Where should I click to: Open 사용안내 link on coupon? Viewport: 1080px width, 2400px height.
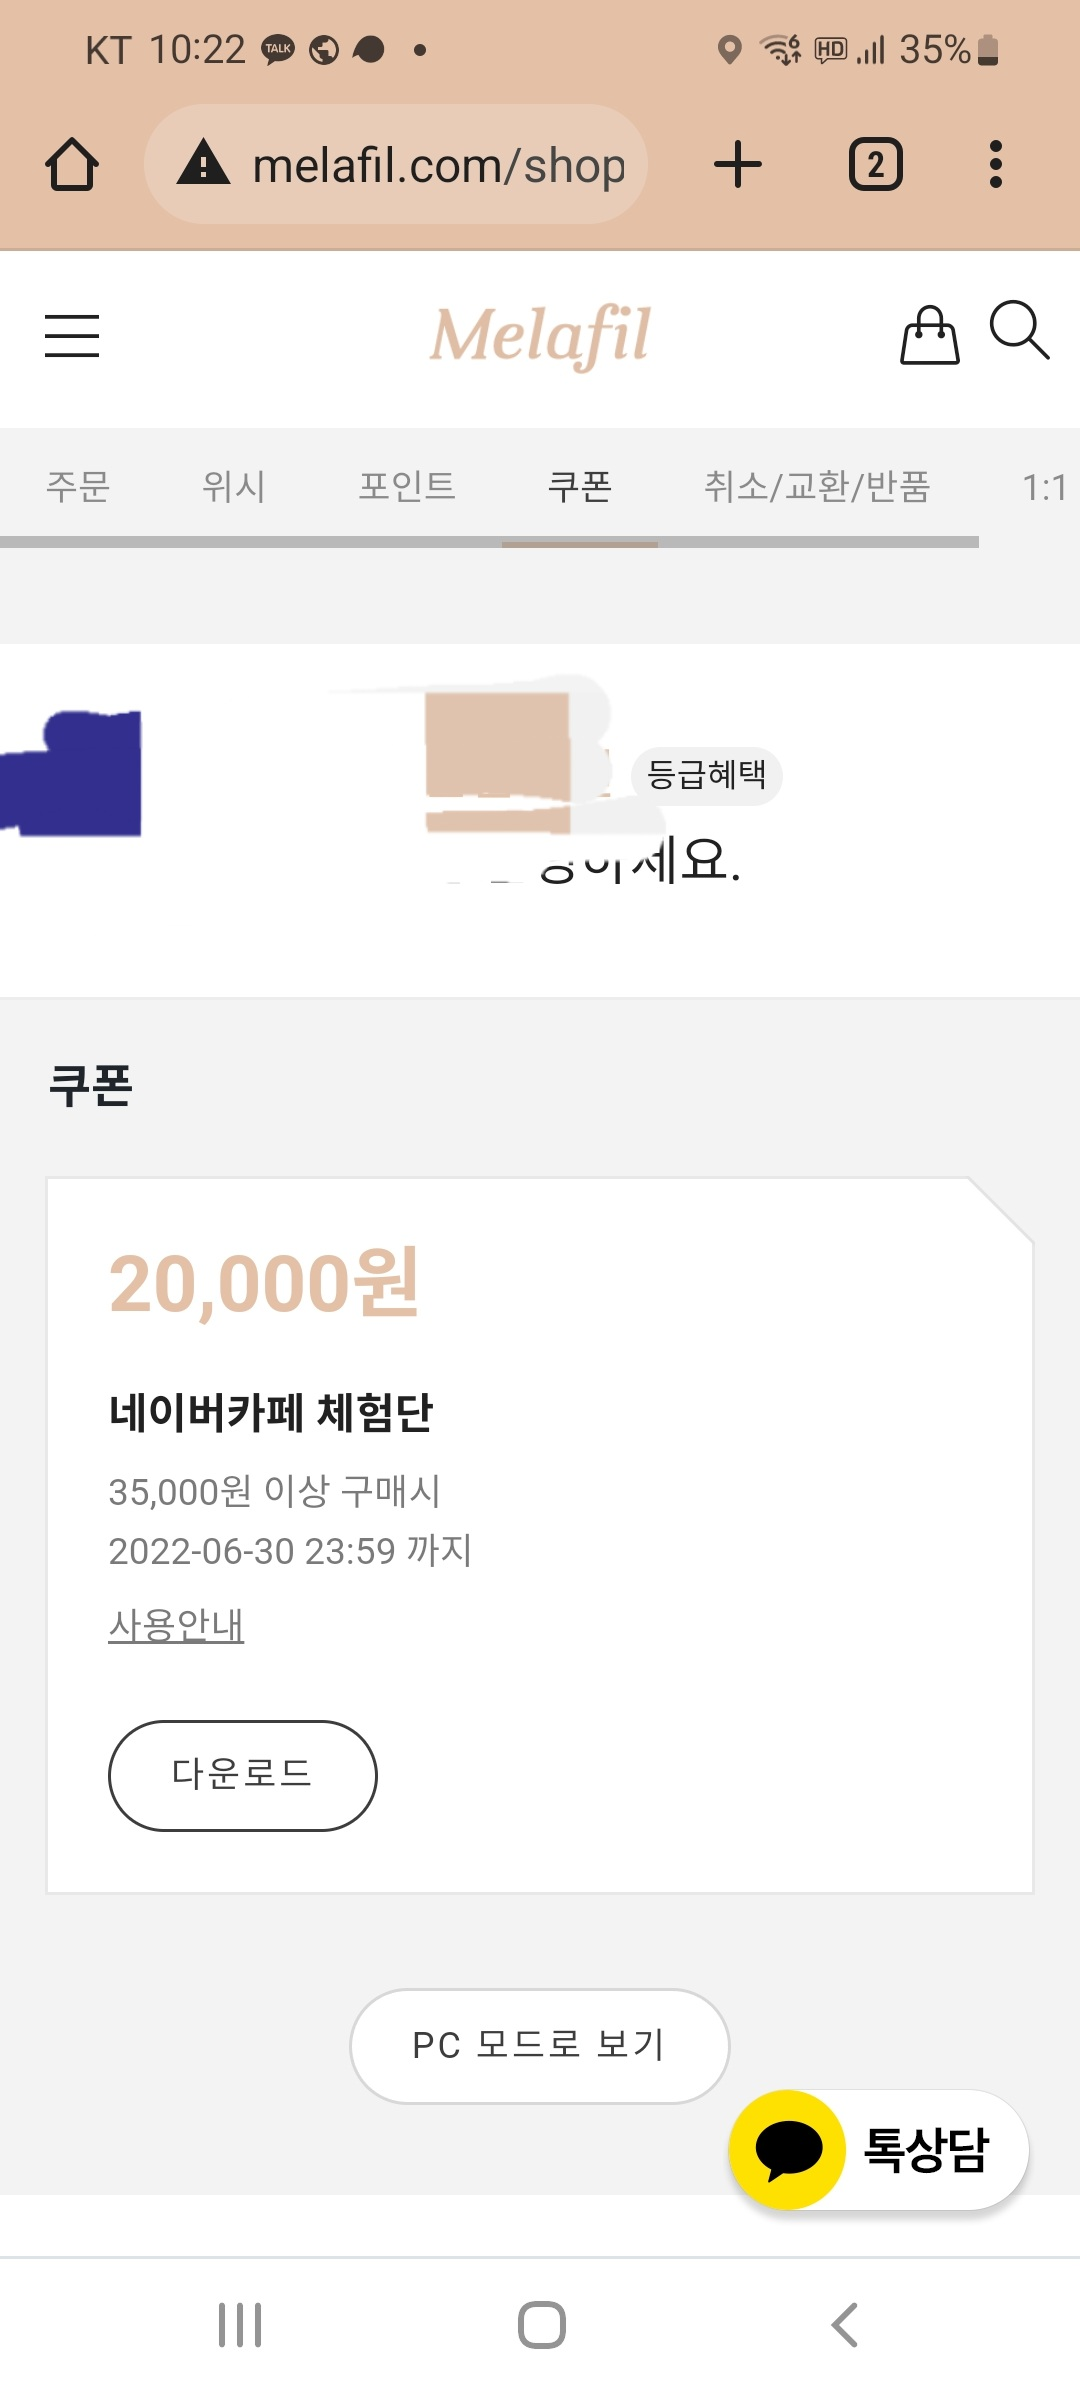(176, 1625)
